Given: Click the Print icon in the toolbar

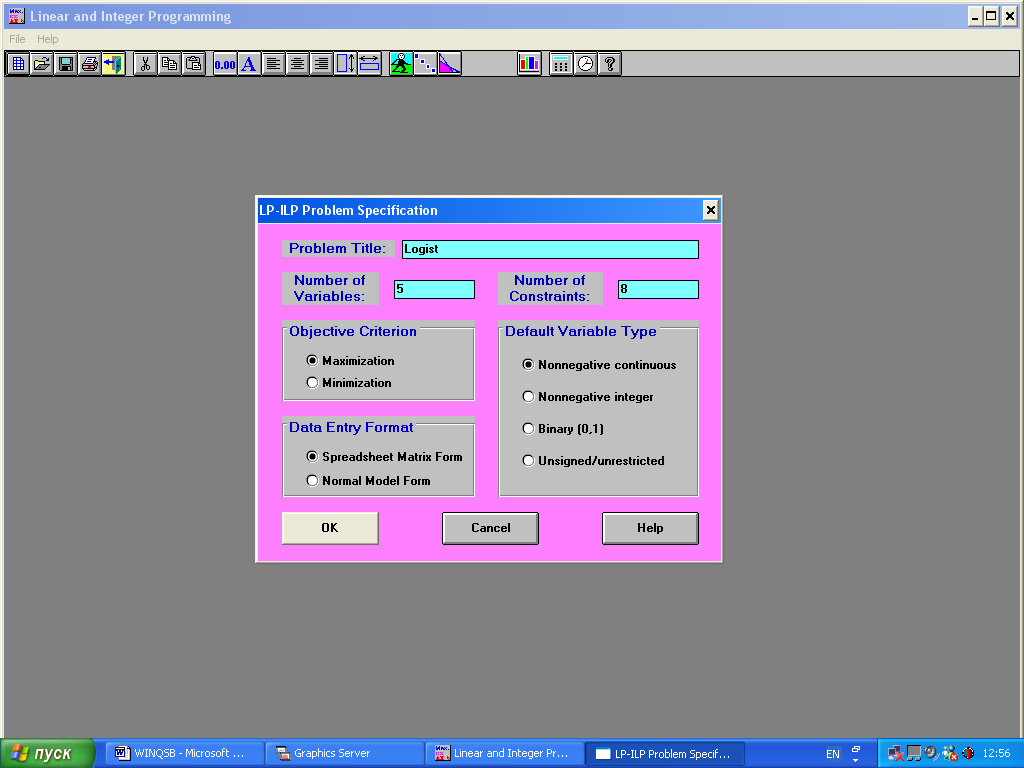Looking at the screenshot, I should click(x=89, y=64).
